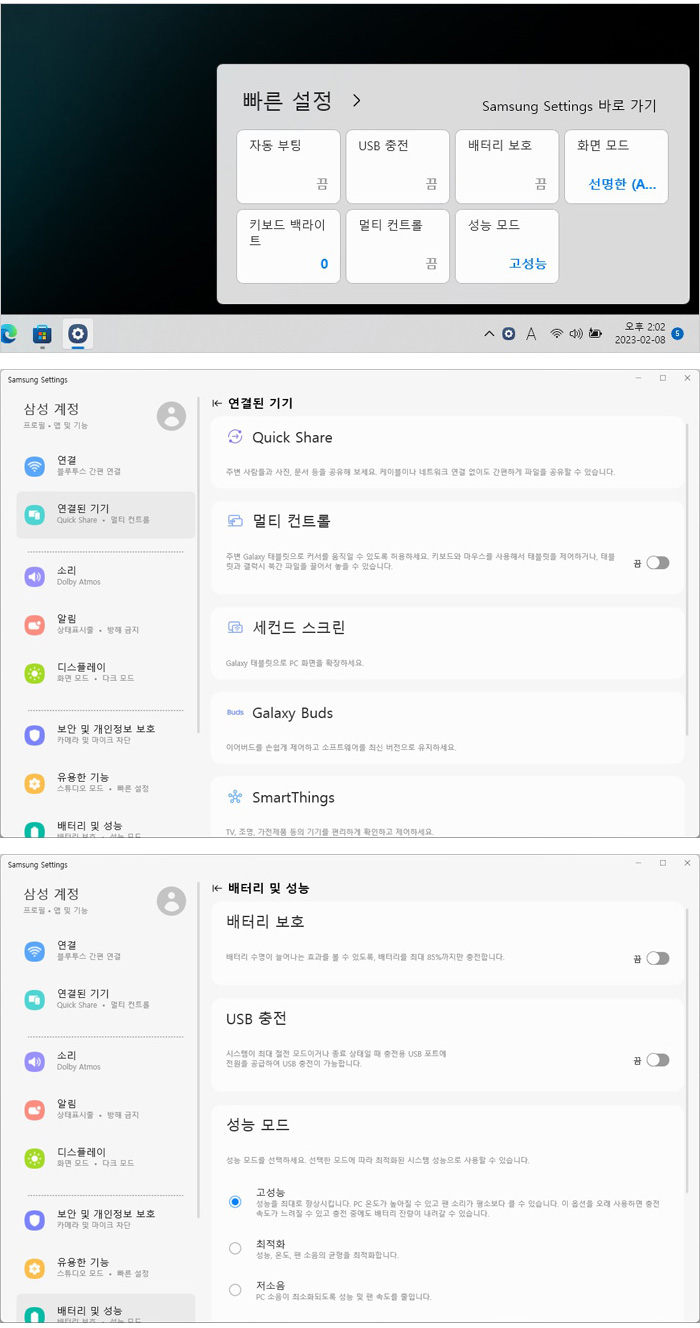Click the 키보드 백라이트 tile showing 0
The width and height of the screenshot is (700, 1328).
288,246
